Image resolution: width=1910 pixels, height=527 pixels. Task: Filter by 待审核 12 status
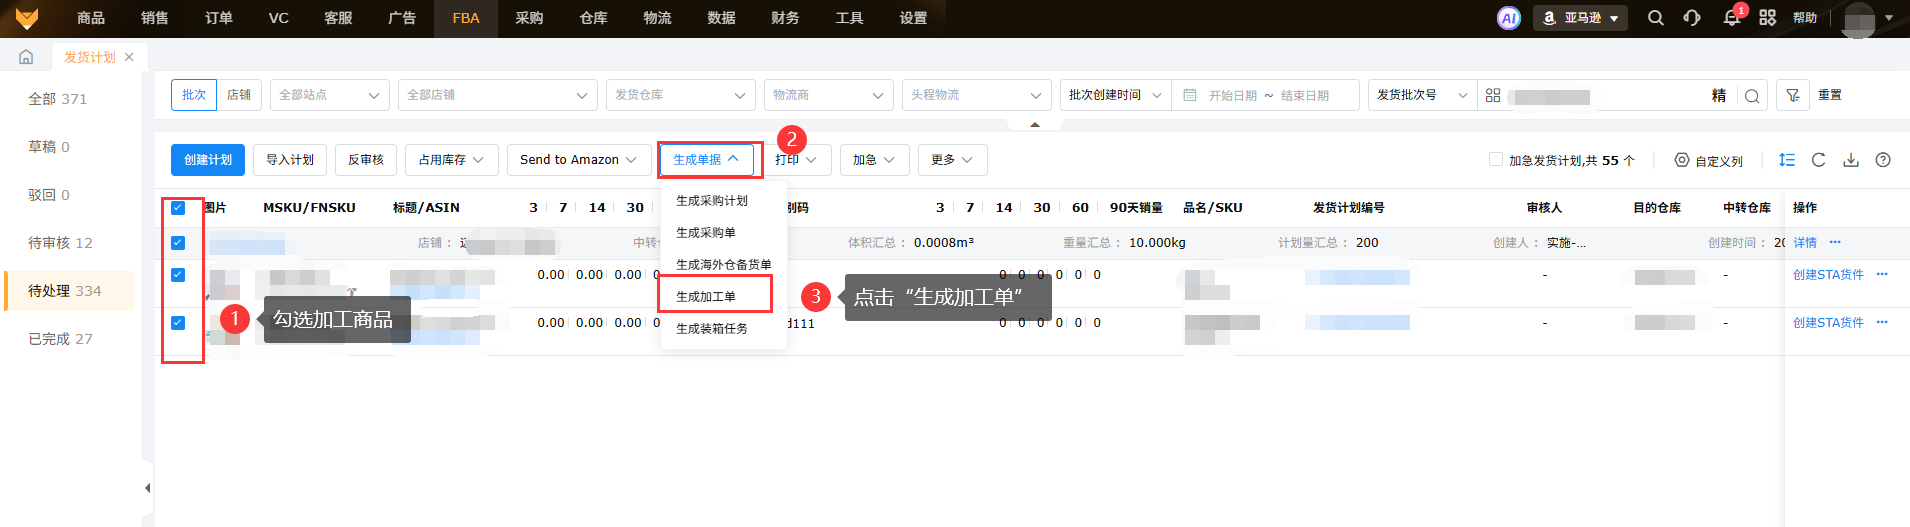point(60,243)
